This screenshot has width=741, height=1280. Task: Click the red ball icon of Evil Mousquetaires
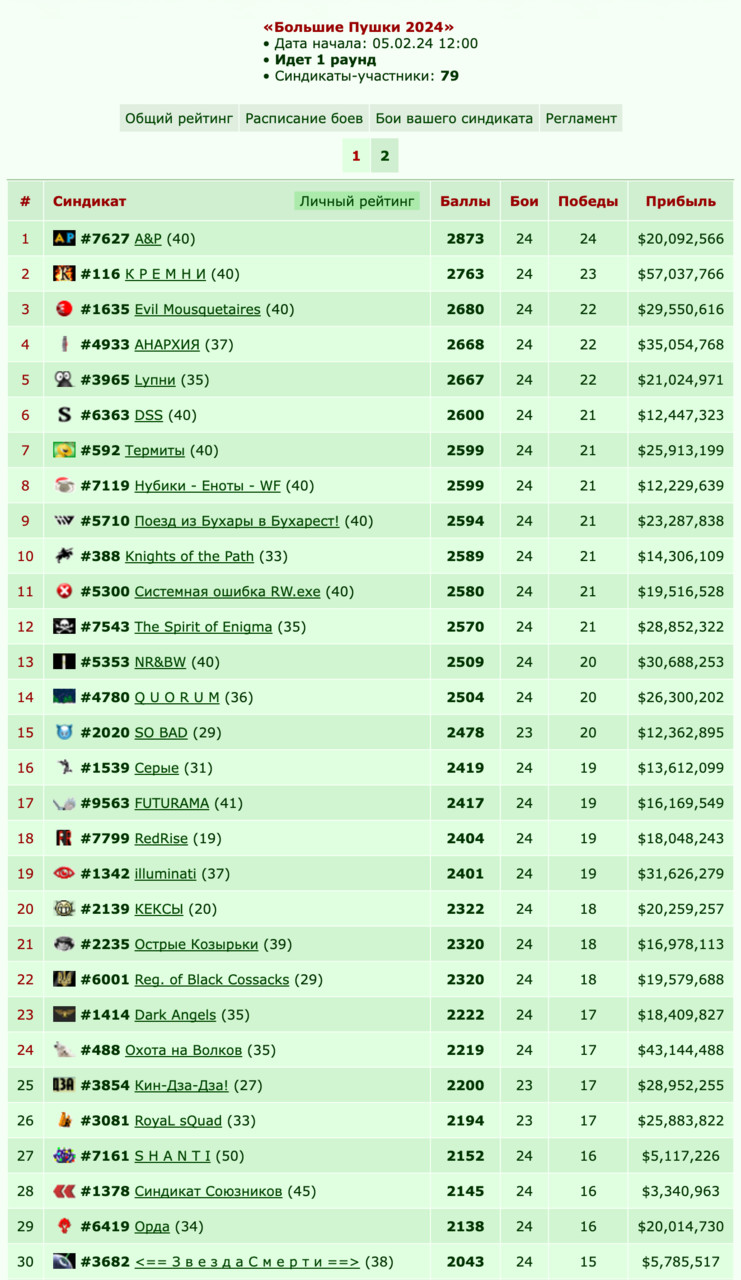point(64,309)
